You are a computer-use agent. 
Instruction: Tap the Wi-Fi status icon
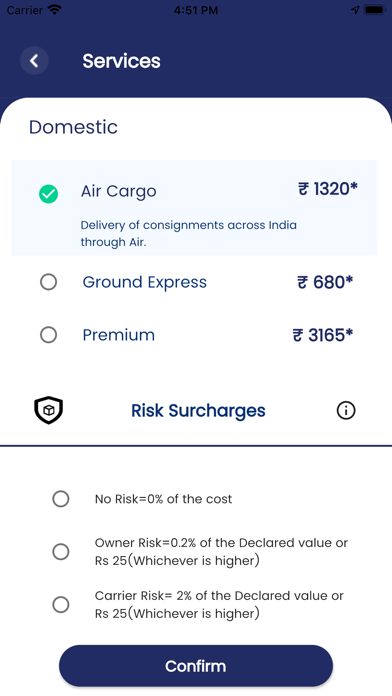point(55,10)
